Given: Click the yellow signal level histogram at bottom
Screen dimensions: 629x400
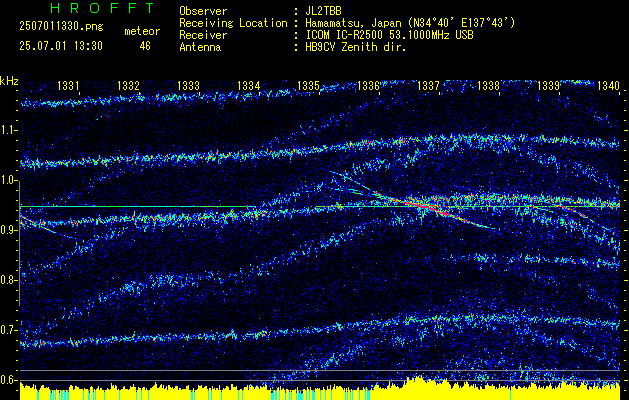Looking at the screenshot, I should coord(320,390).
